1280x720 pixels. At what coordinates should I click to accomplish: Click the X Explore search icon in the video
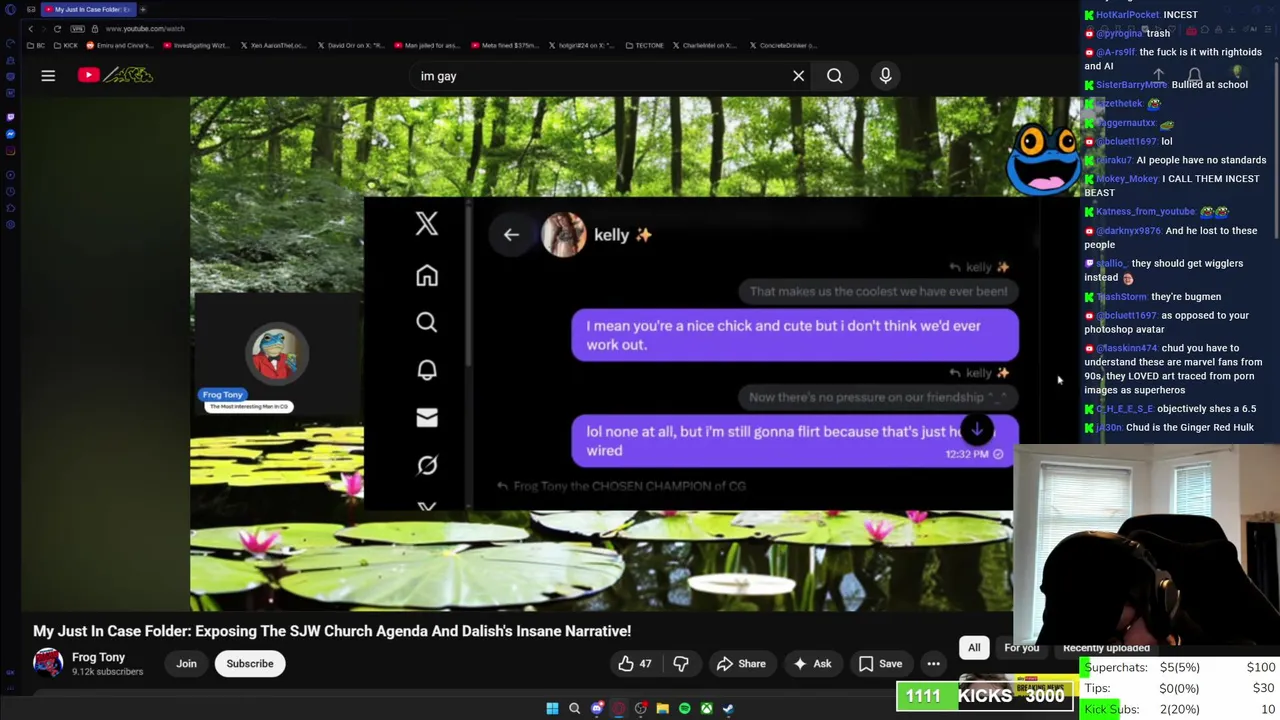point(427,322)
